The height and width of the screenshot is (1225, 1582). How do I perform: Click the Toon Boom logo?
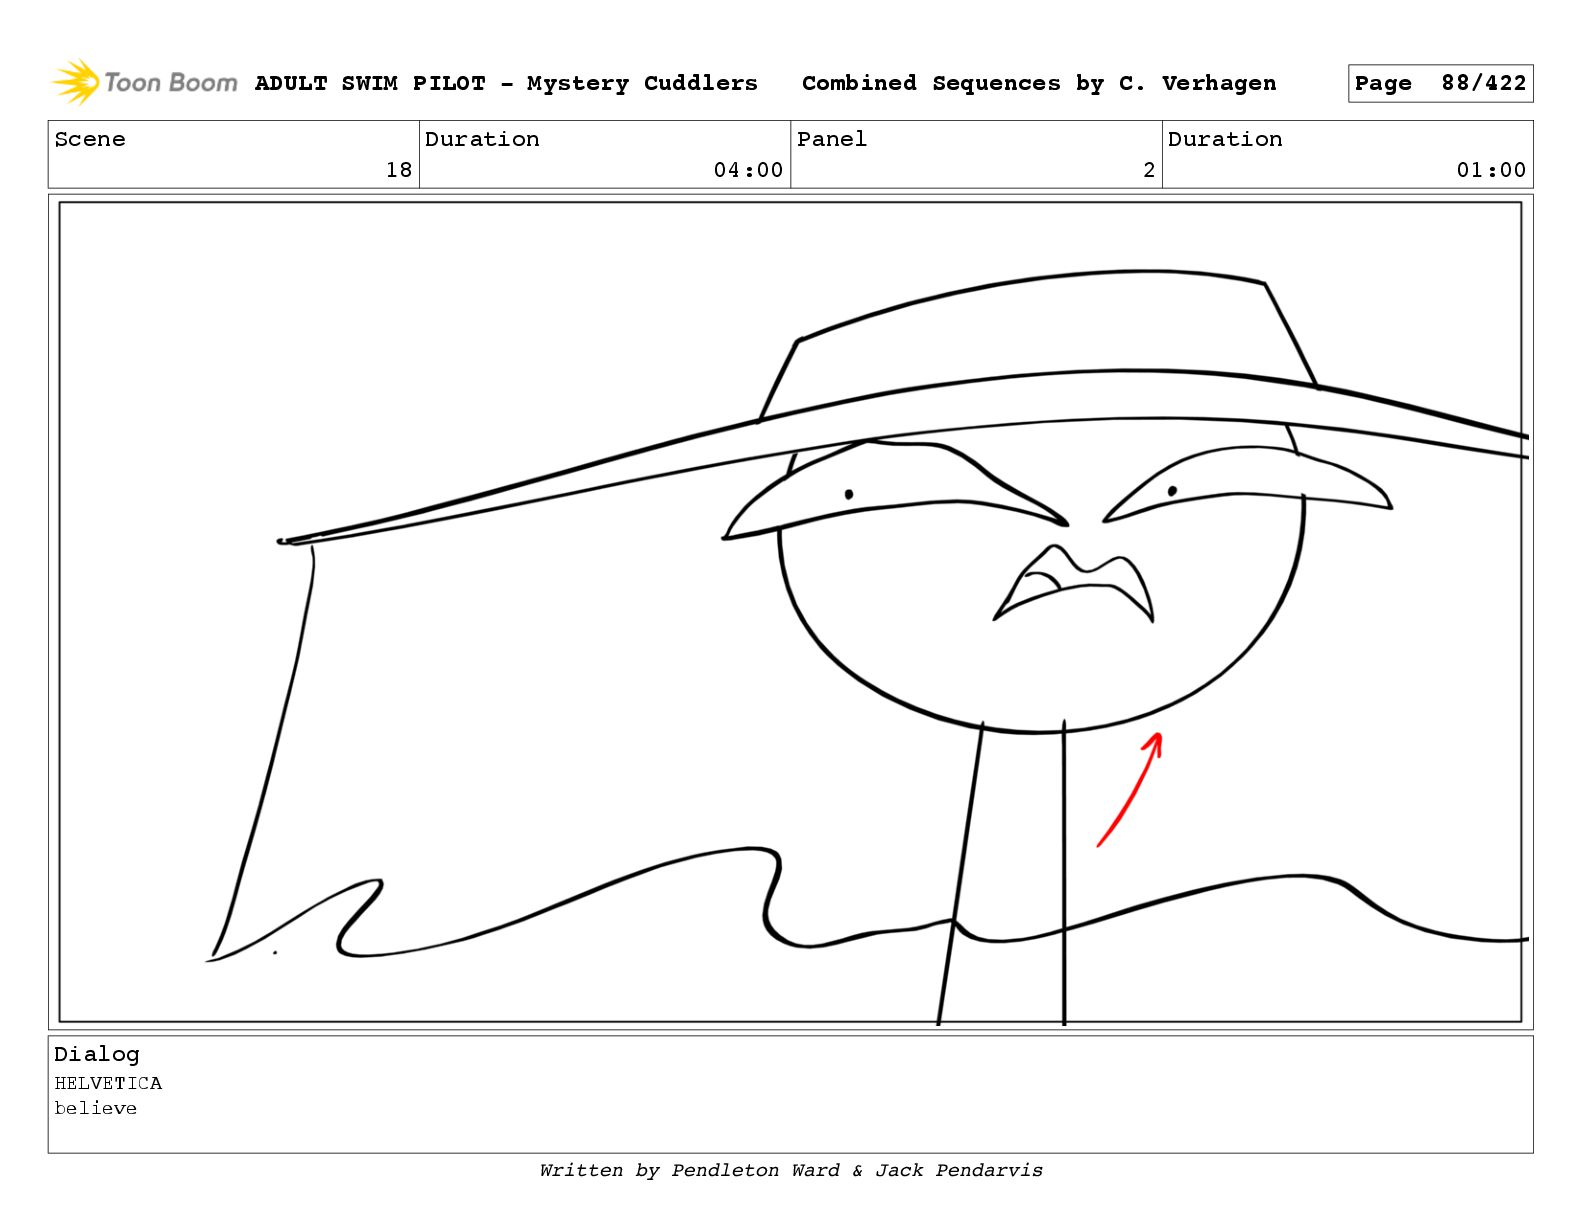pyautogui.click(x=145, y=82)
